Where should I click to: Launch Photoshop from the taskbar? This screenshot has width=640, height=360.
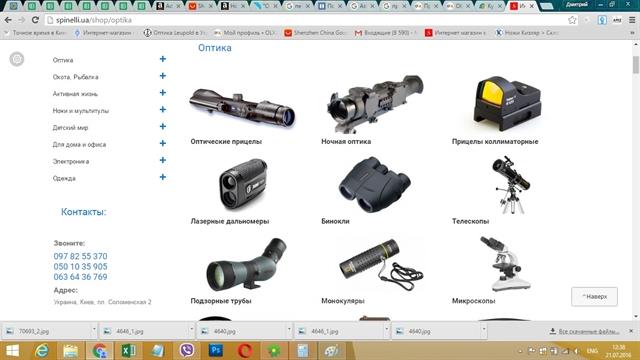click(216, 350)
